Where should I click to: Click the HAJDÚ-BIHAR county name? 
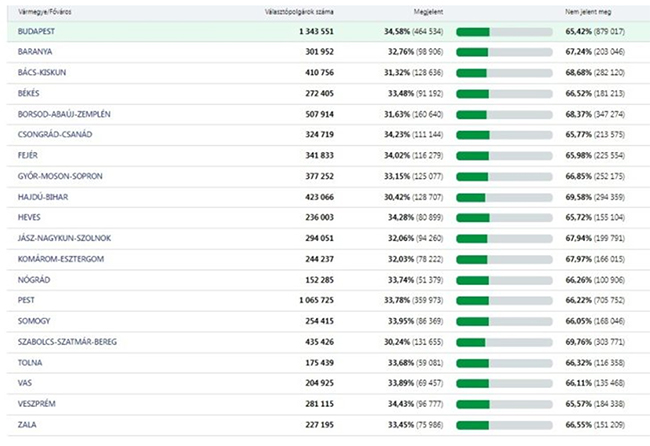44,197
